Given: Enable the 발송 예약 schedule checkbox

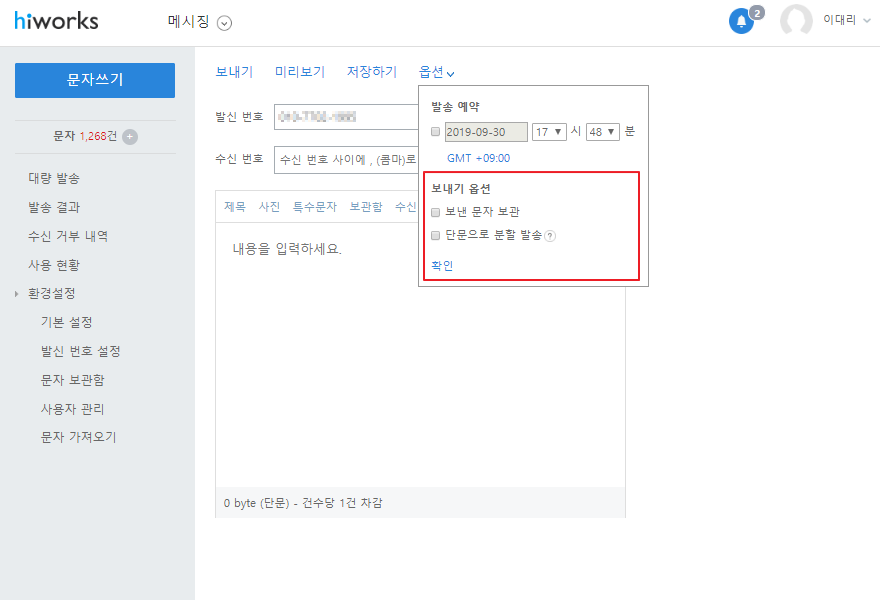Looking at the screenshot, I should coord(435,132).
